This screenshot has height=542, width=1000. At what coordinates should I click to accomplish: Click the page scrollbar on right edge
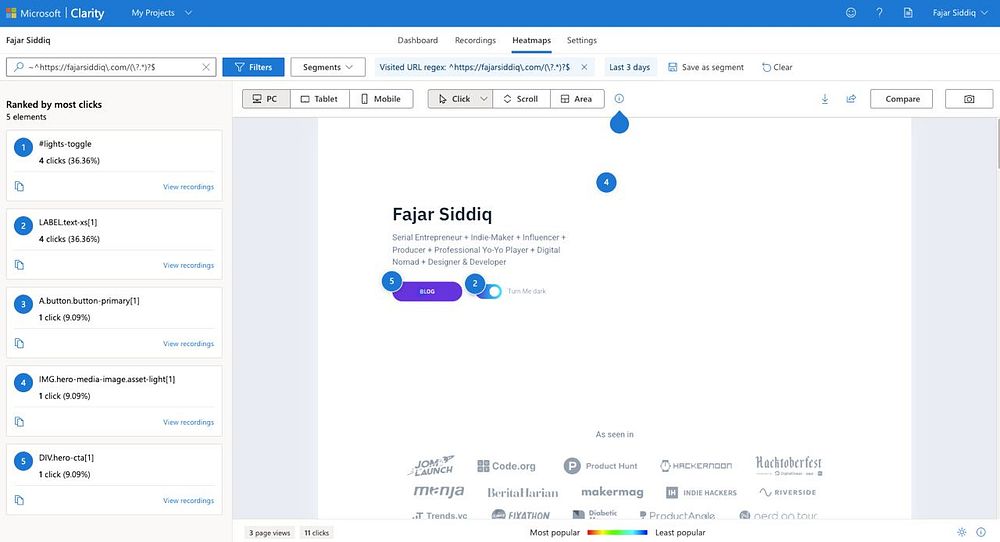pyautogui.click(x=997, y=143)
